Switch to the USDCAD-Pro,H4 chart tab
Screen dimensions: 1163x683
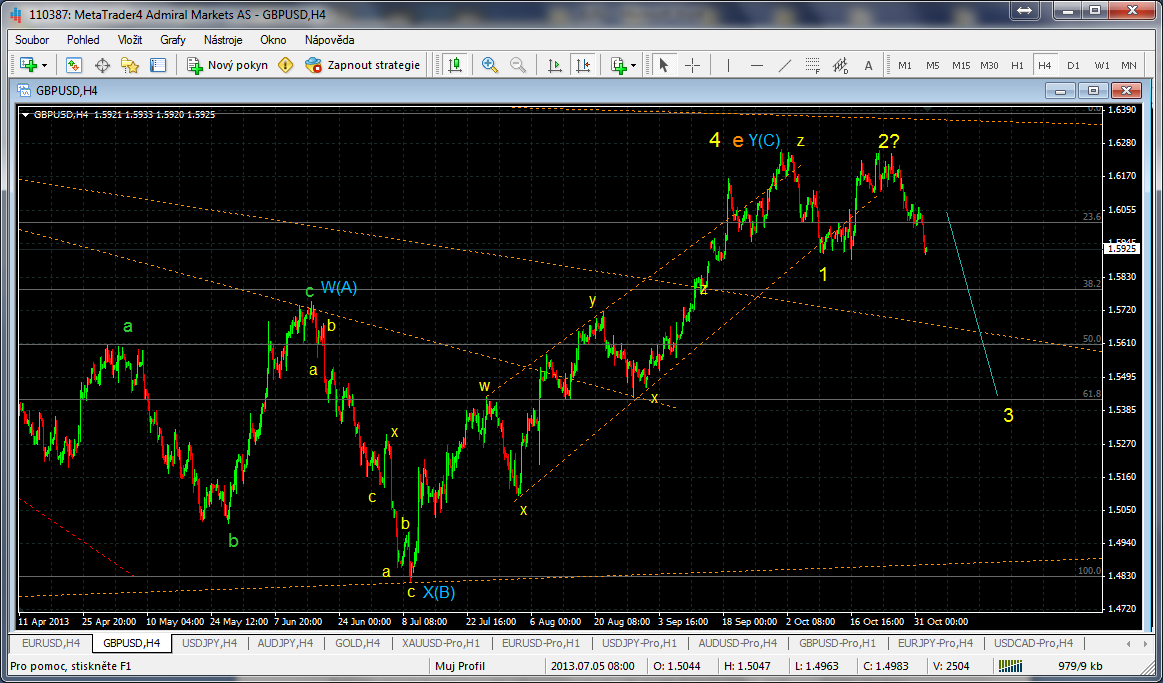pos(1032,643)
